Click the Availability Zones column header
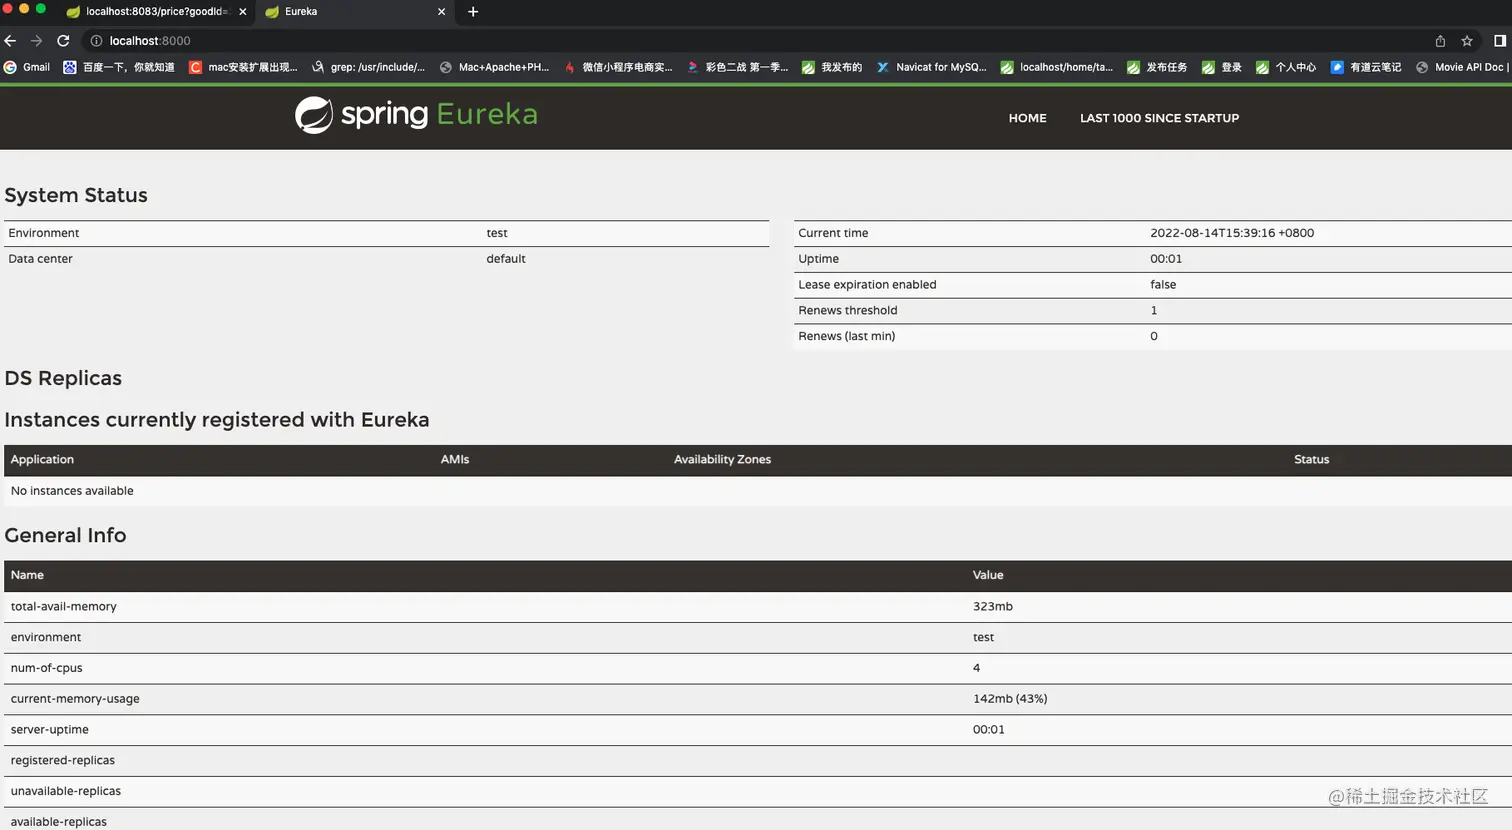1512x830 pixels. [722, 460]
